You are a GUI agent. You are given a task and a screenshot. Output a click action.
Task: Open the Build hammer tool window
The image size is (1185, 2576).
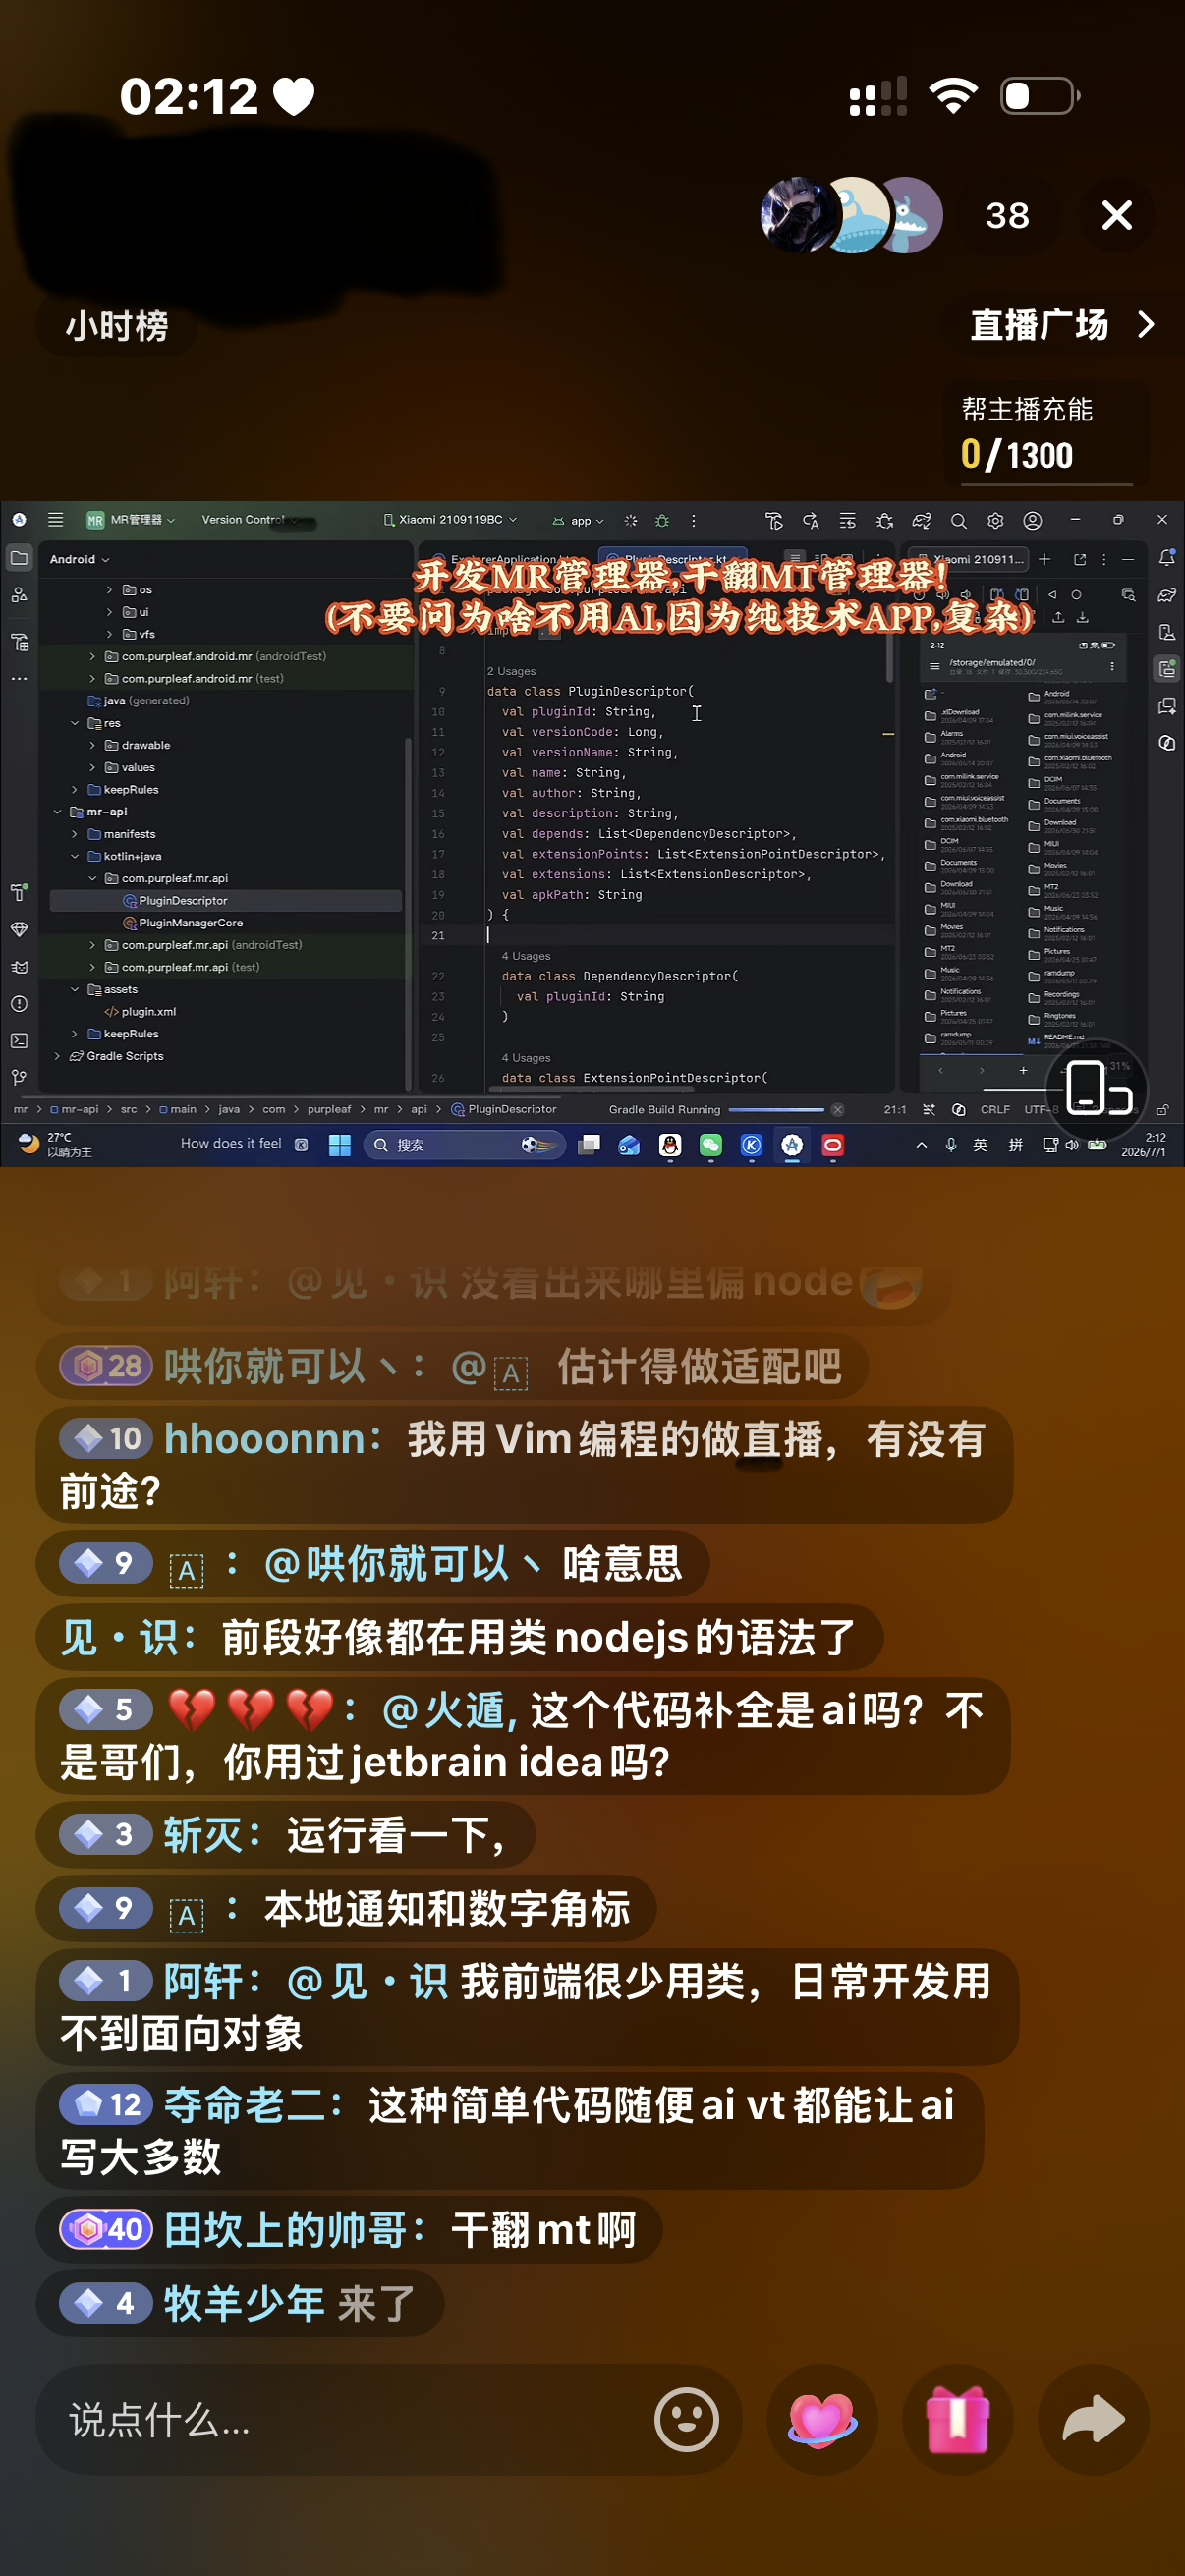(19, 892)
